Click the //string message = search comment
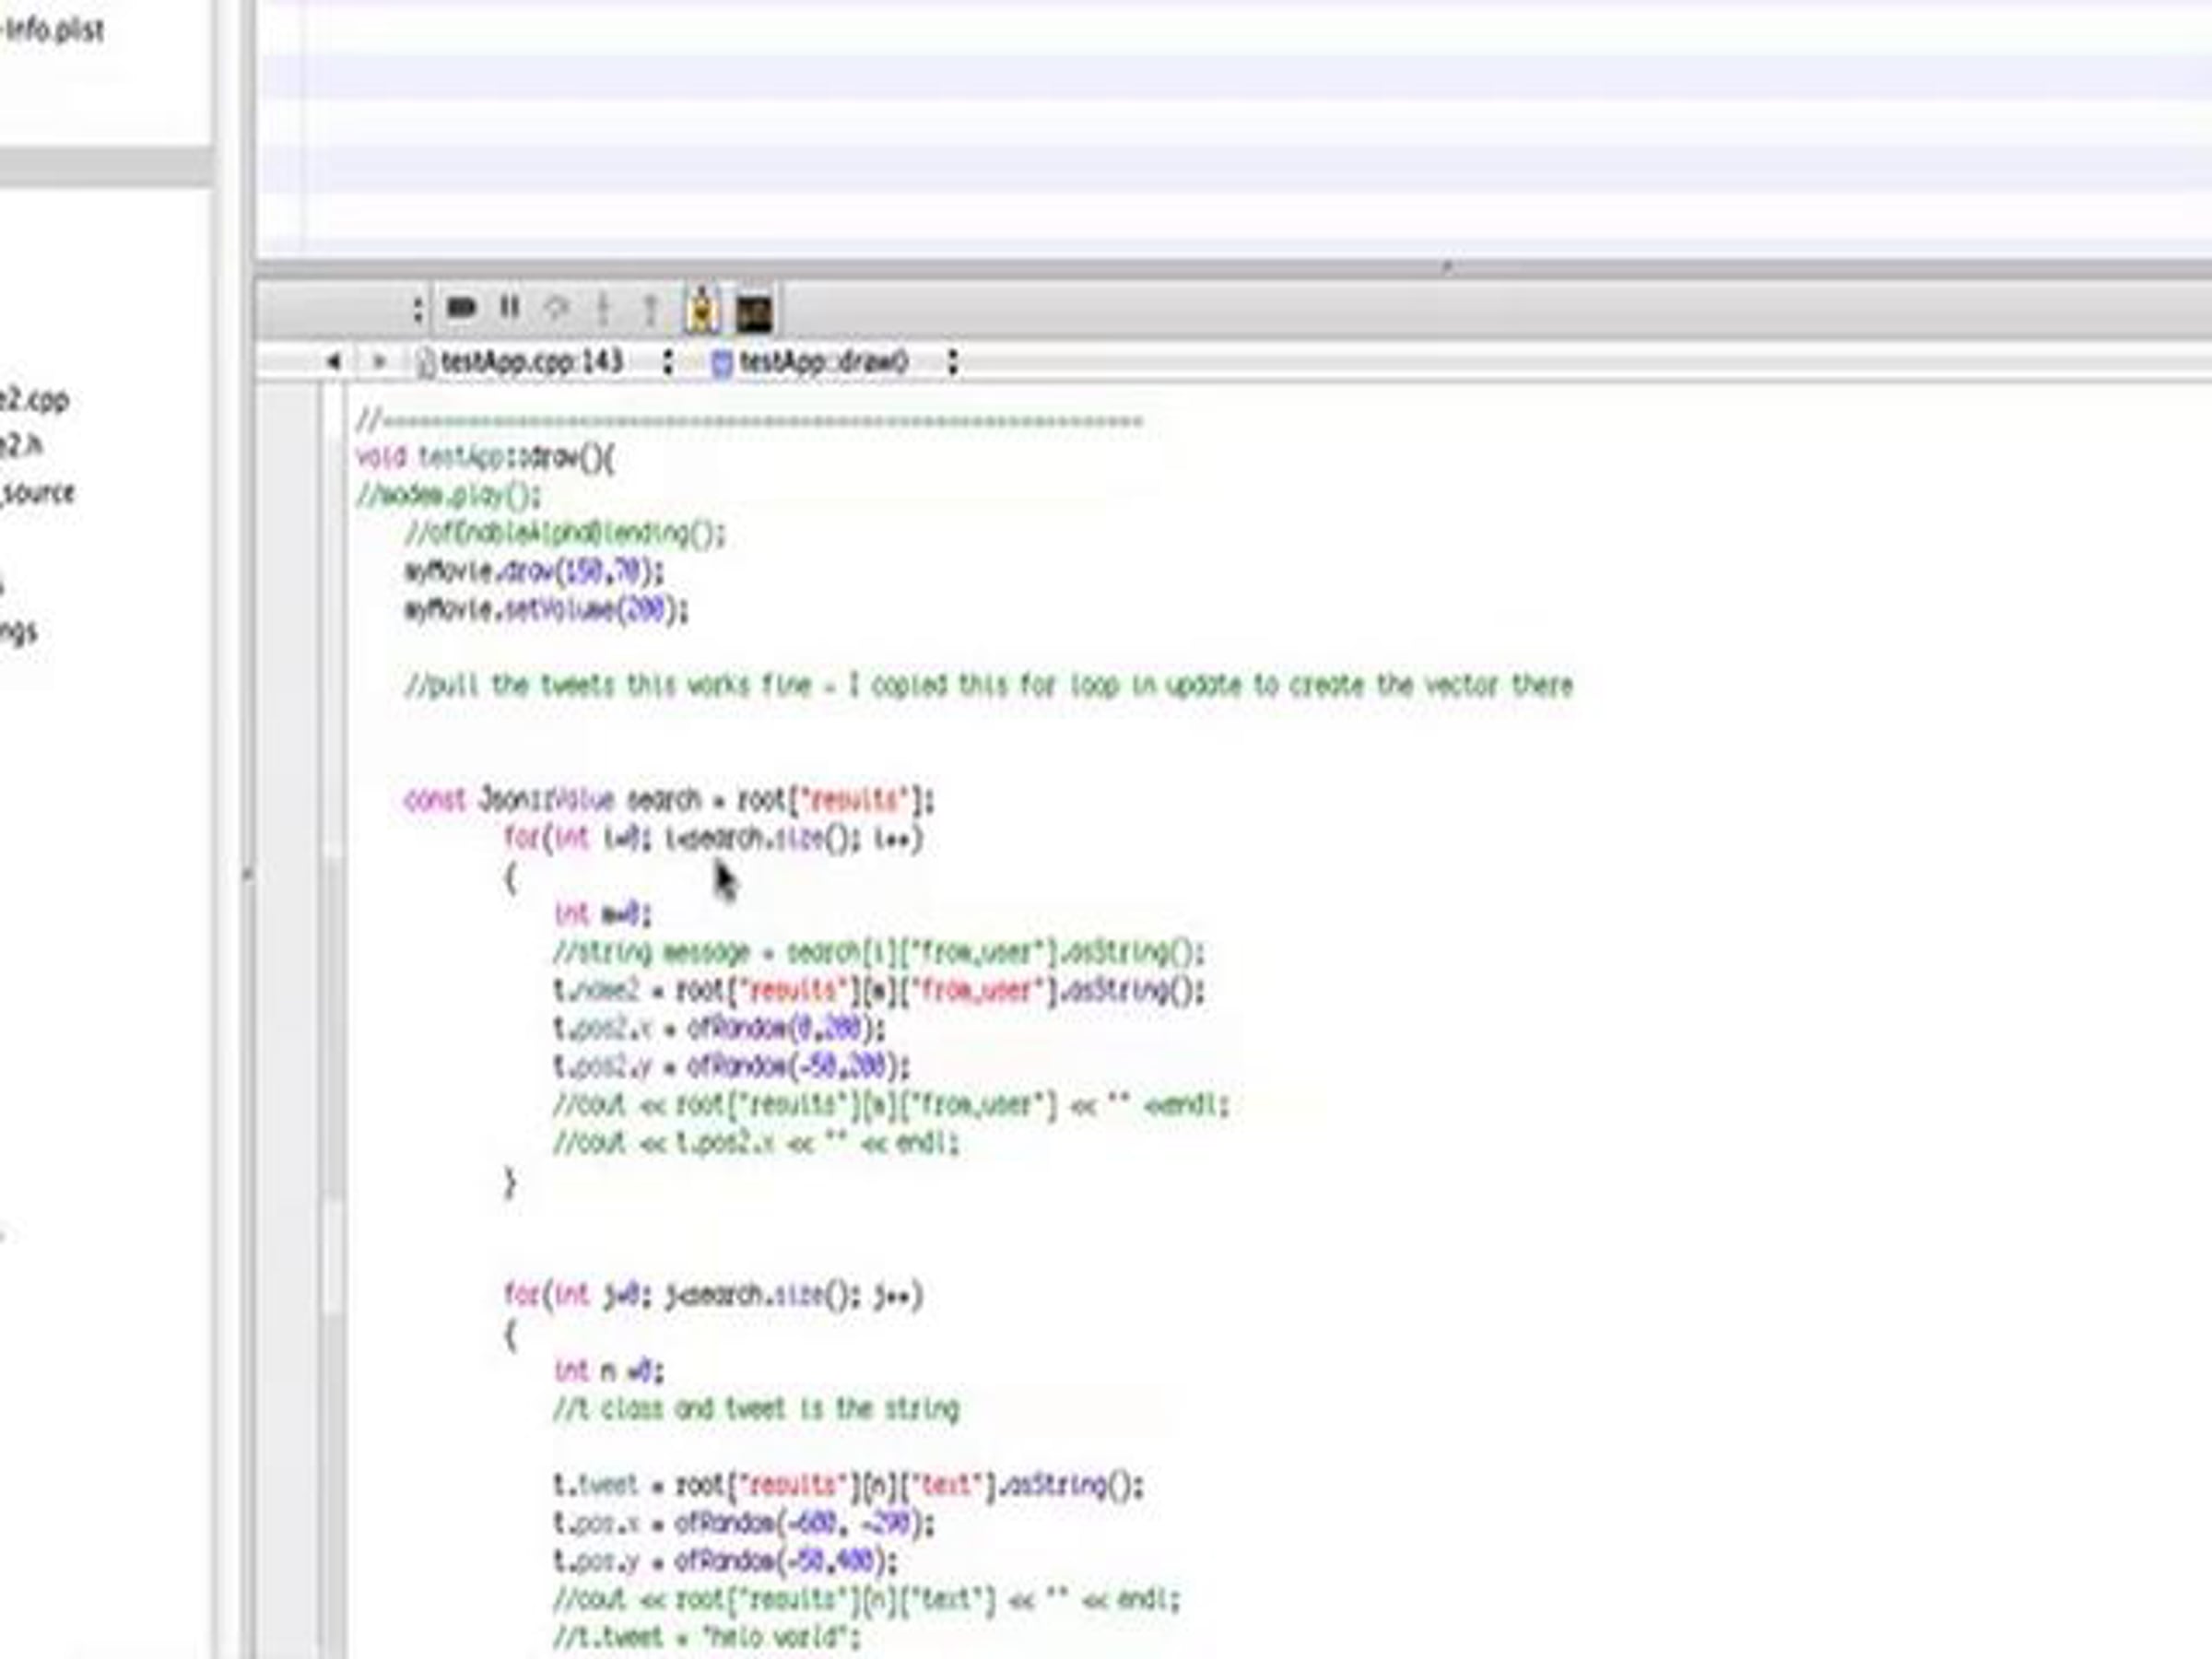This screenshot has height=1659, width=2212. (x=879, y=952)
